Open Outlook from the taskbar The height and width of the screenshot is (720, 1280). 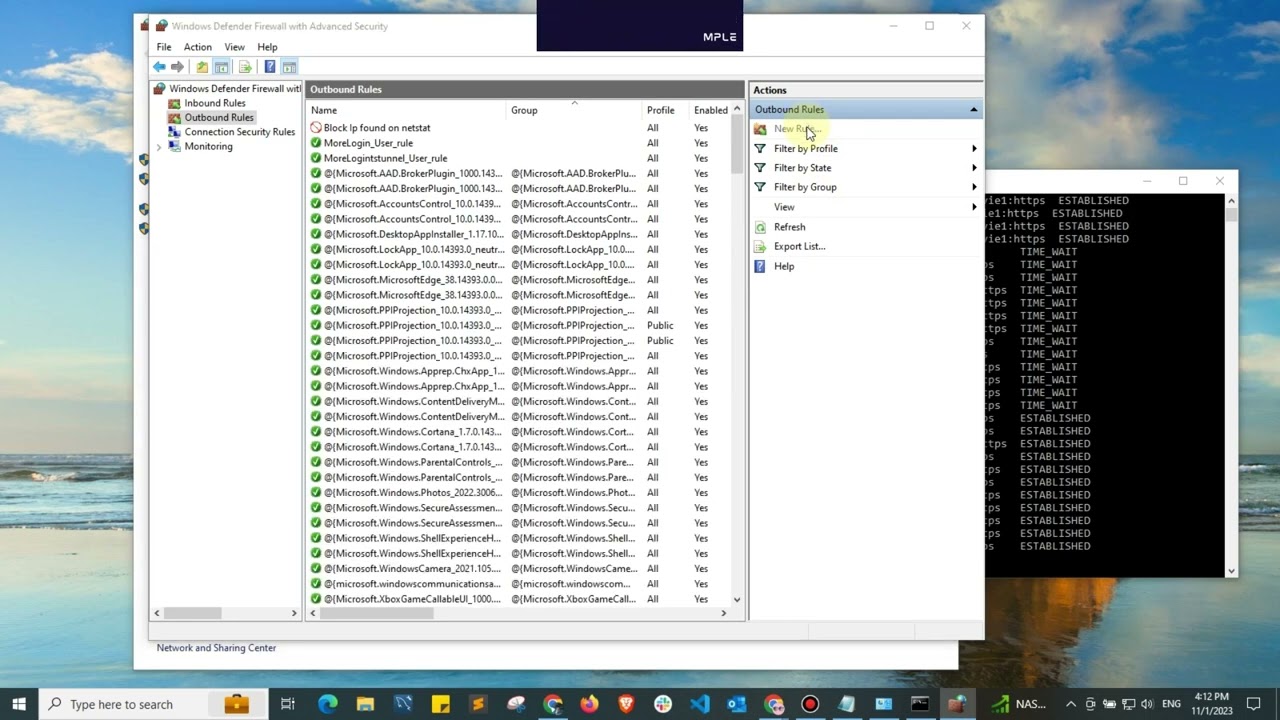(737, 704)
